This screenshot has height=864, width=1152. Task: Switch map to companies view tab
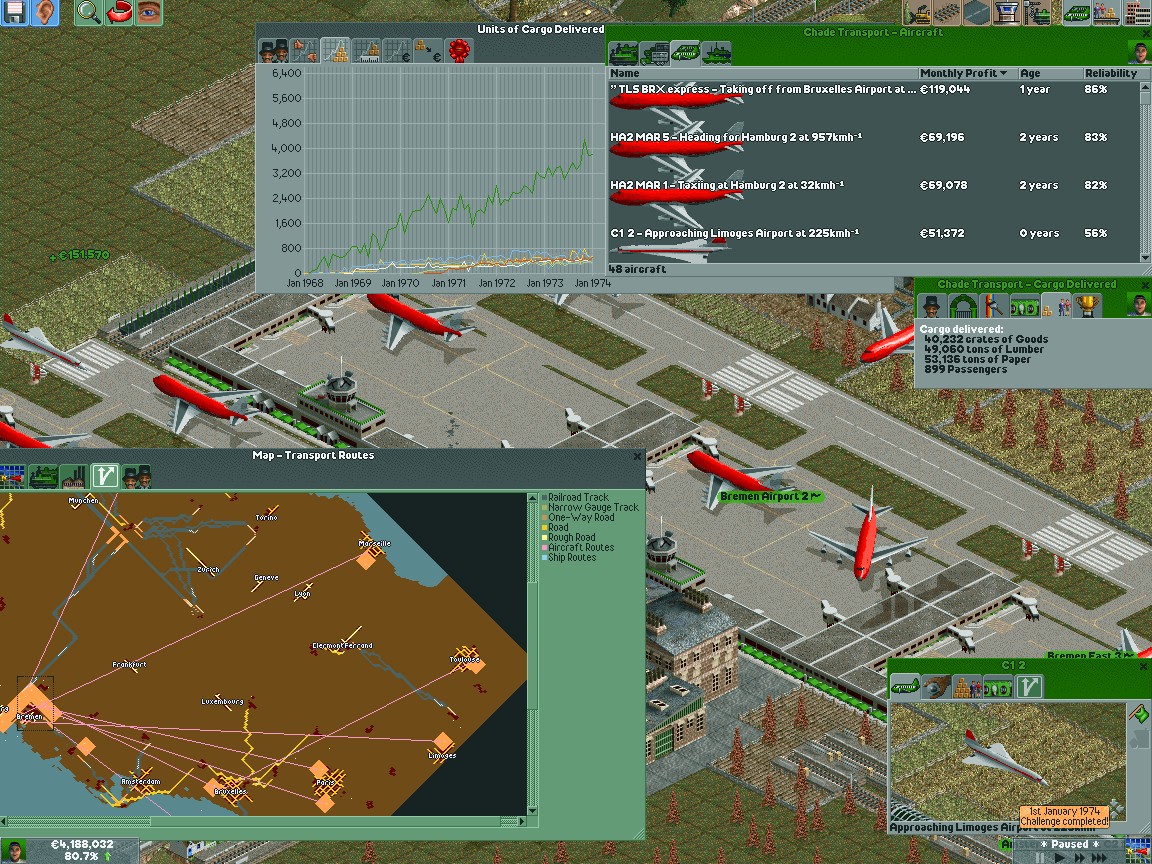pos(136,476)
